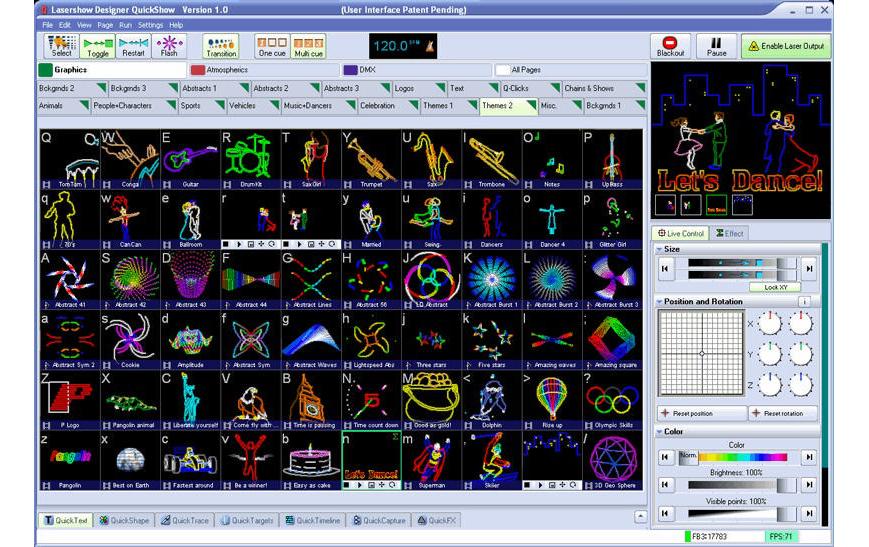
Task: Open the Run menu
Action: click(x=125, y=25)
